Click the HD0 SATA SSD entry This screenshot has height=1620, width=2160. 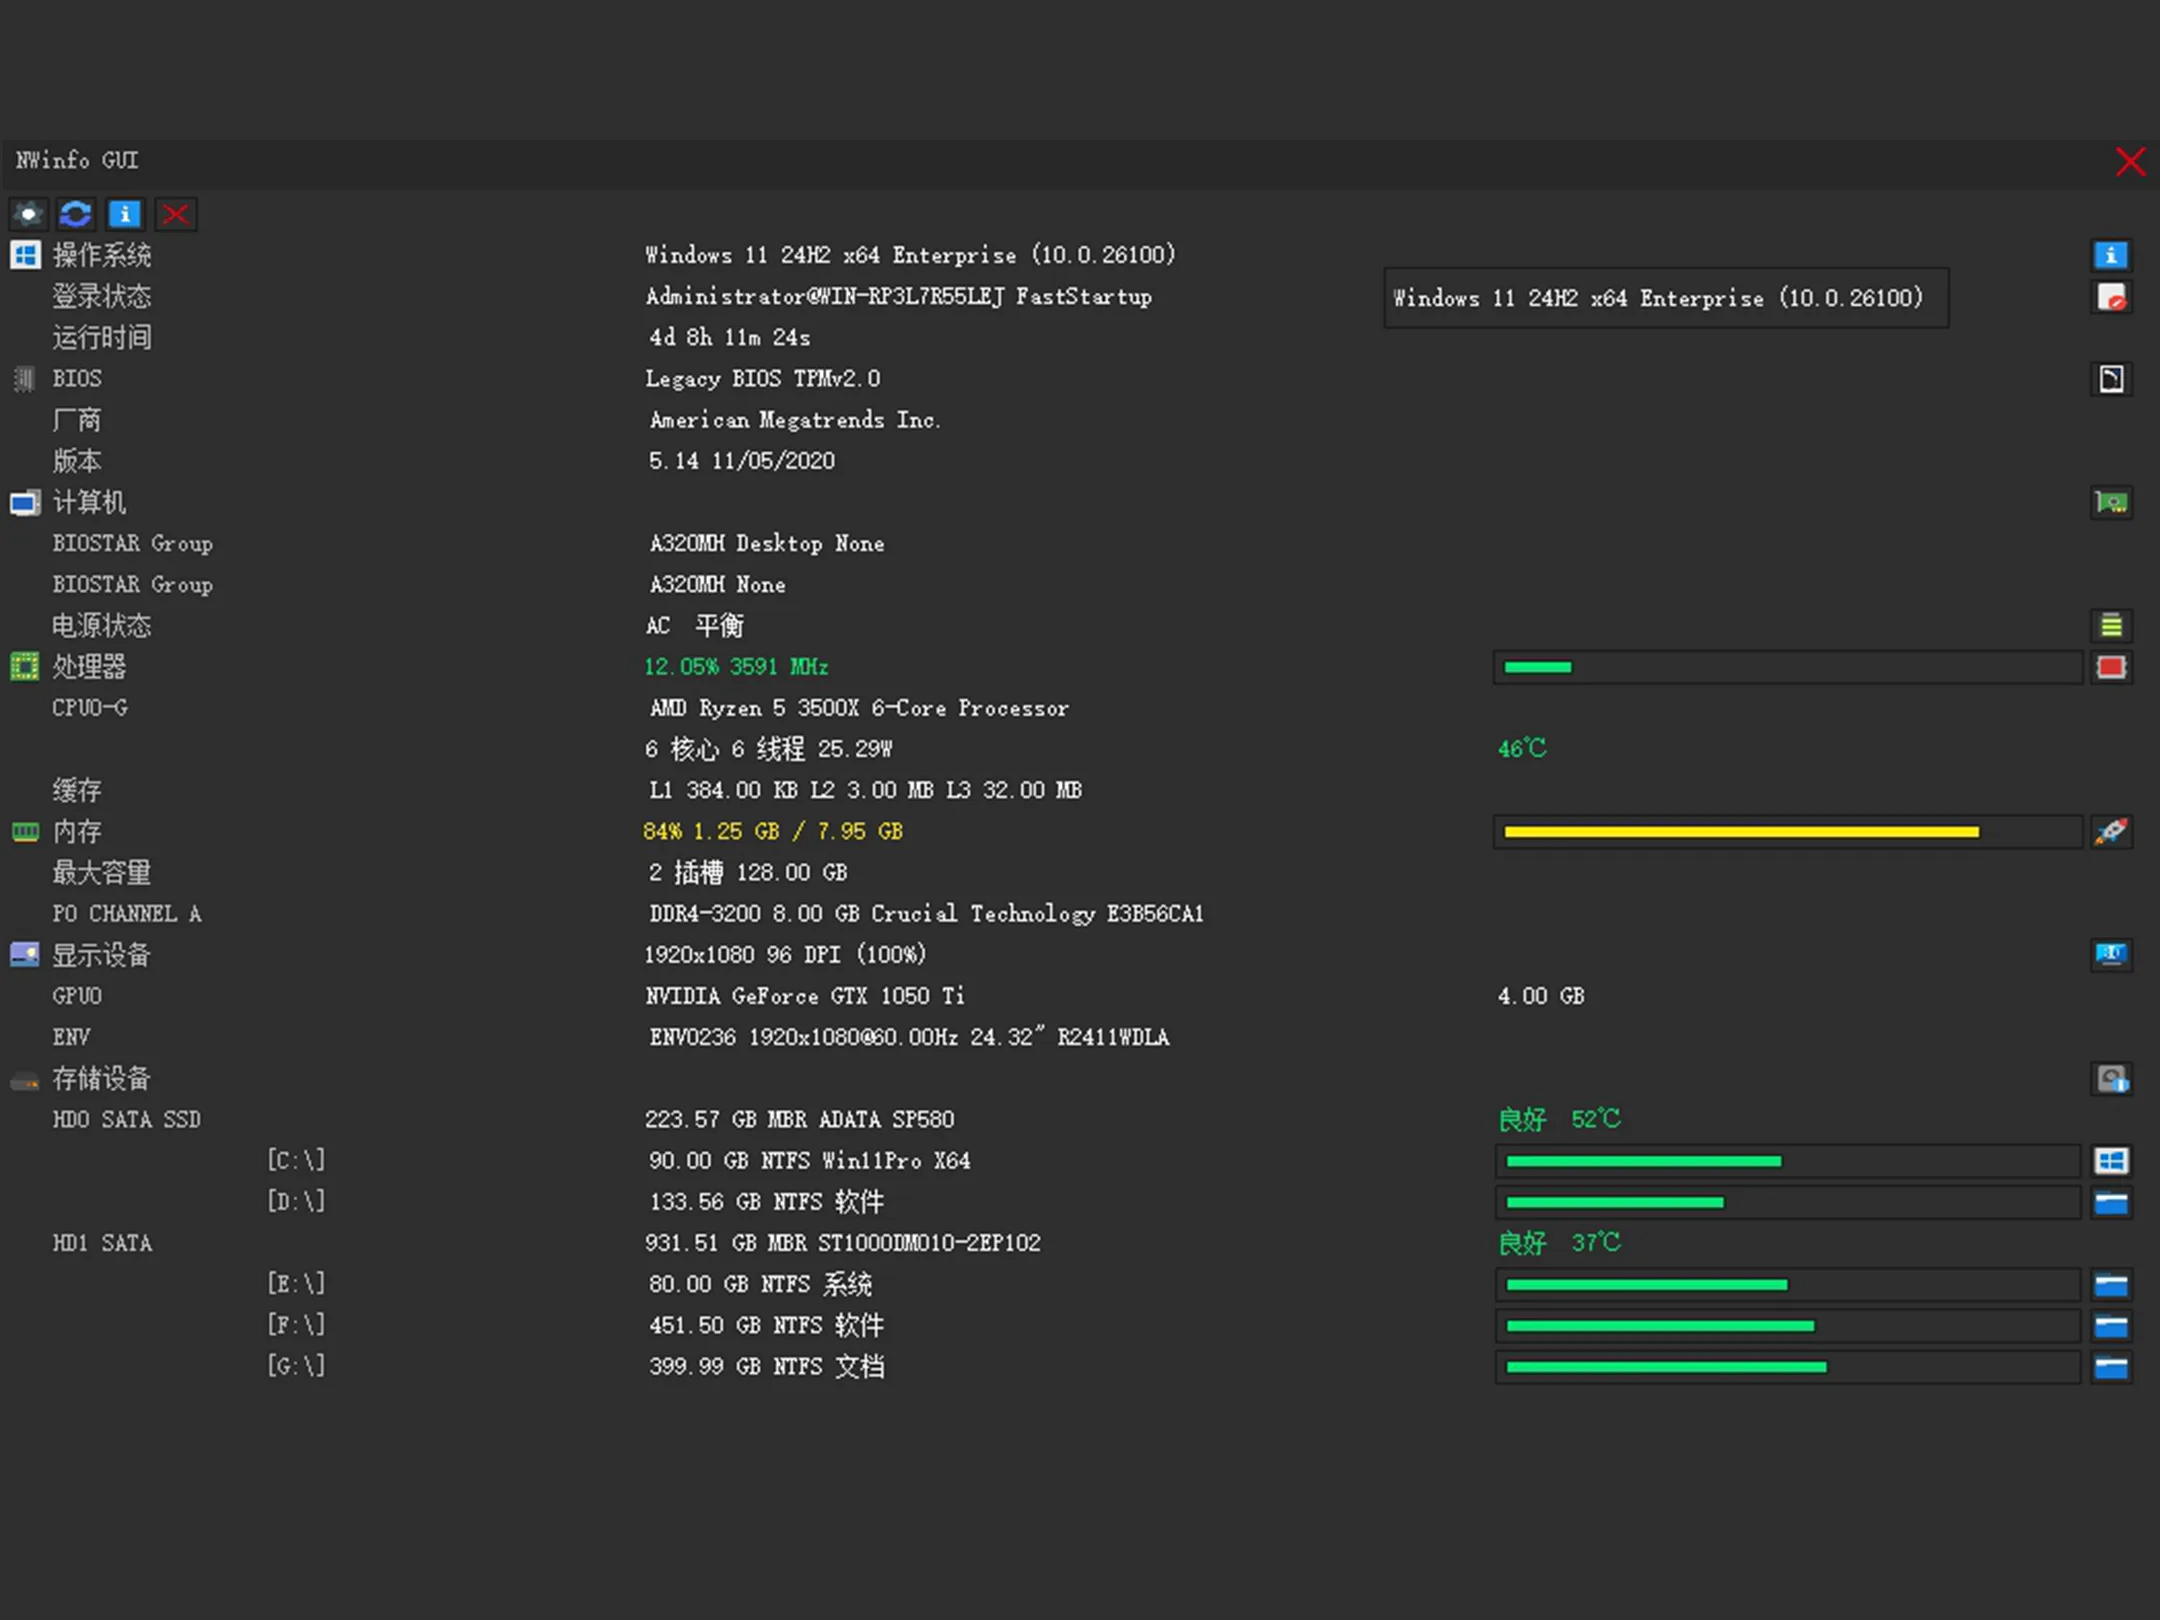127,1120
